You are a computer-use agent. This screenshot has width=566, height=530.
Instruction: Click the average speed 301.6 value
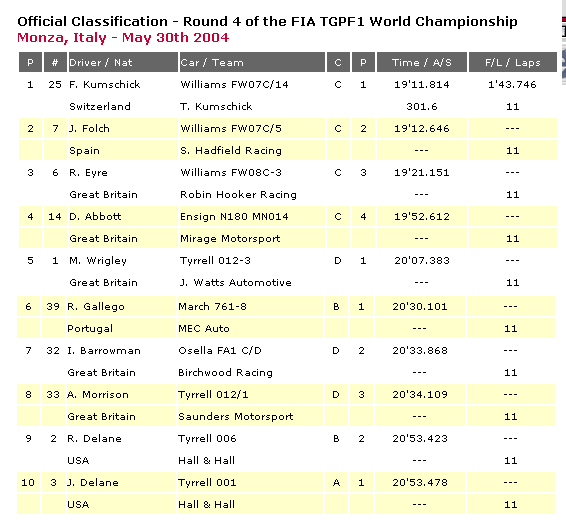click(422, 107)
